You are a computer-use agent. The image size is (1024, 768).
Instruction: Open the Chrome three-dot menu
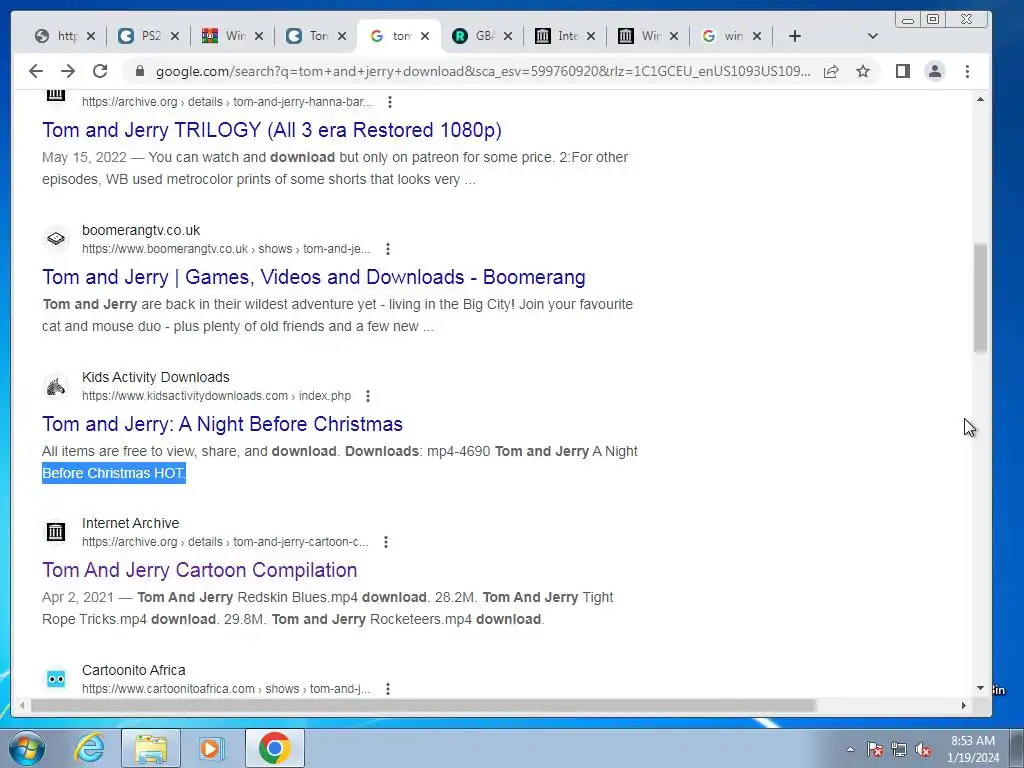coord(967,71)
